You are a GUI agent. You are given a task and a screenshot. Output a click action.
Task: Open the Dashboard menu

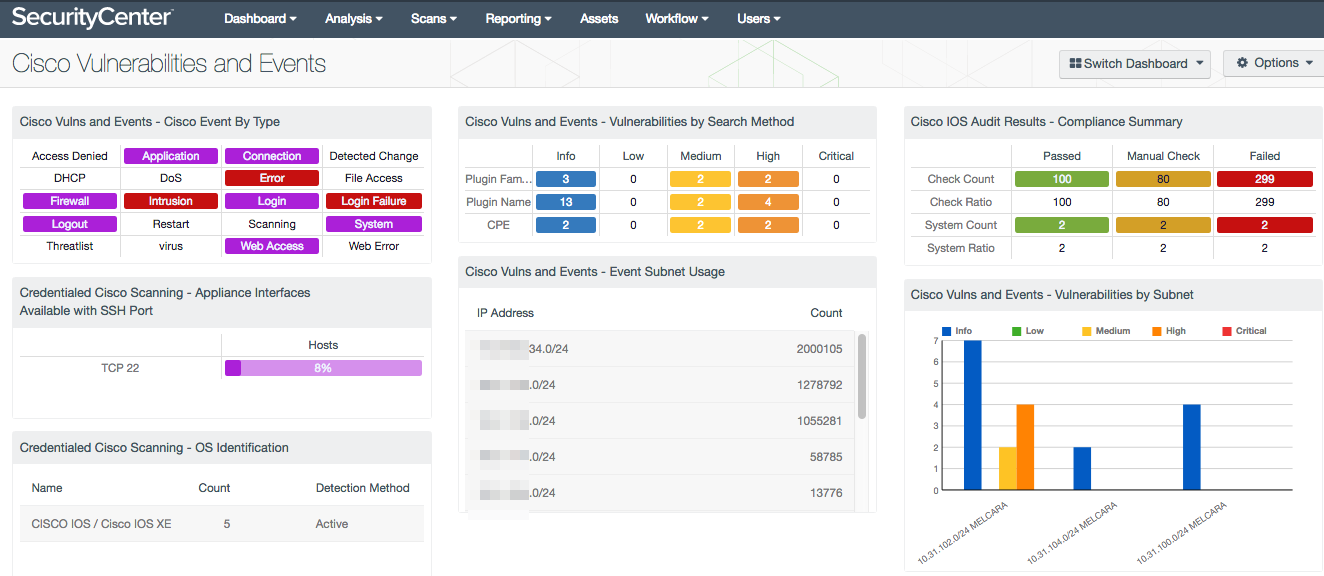260,18
